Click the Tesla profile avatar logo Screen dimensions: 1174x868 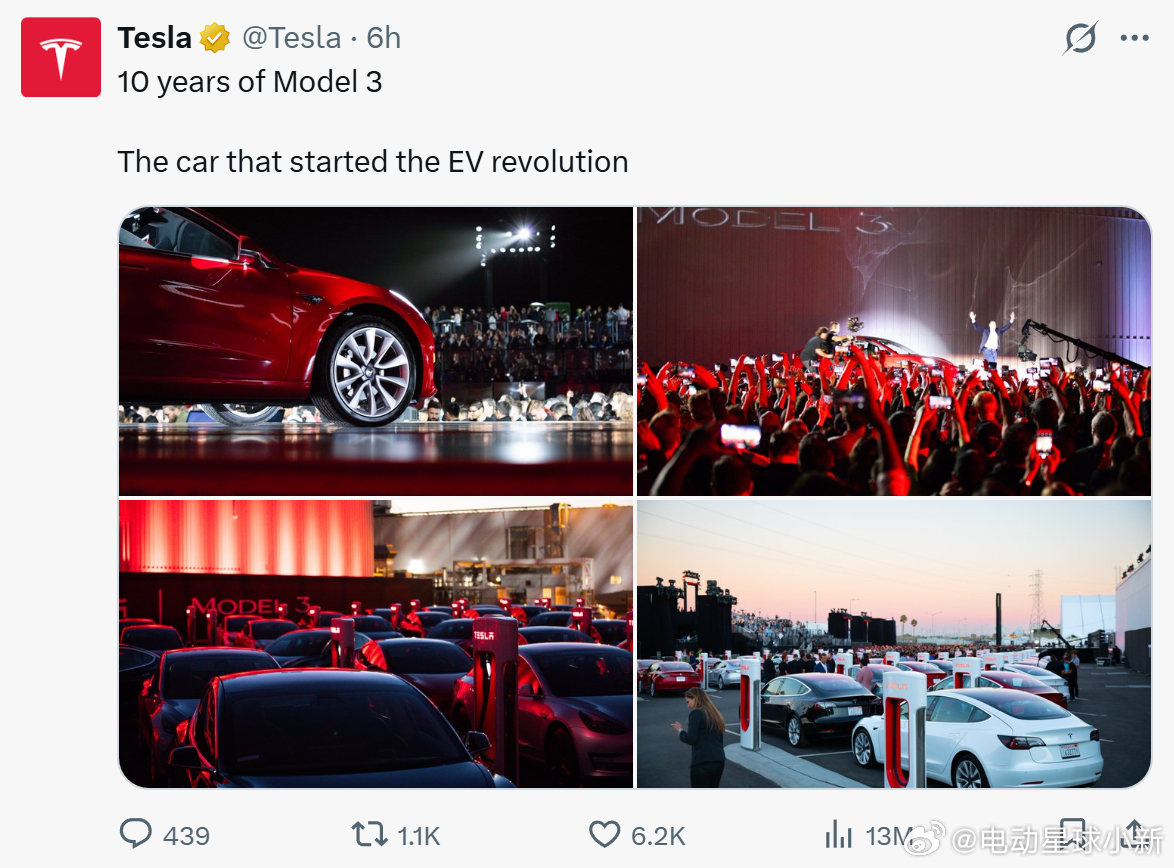point(61,57)
